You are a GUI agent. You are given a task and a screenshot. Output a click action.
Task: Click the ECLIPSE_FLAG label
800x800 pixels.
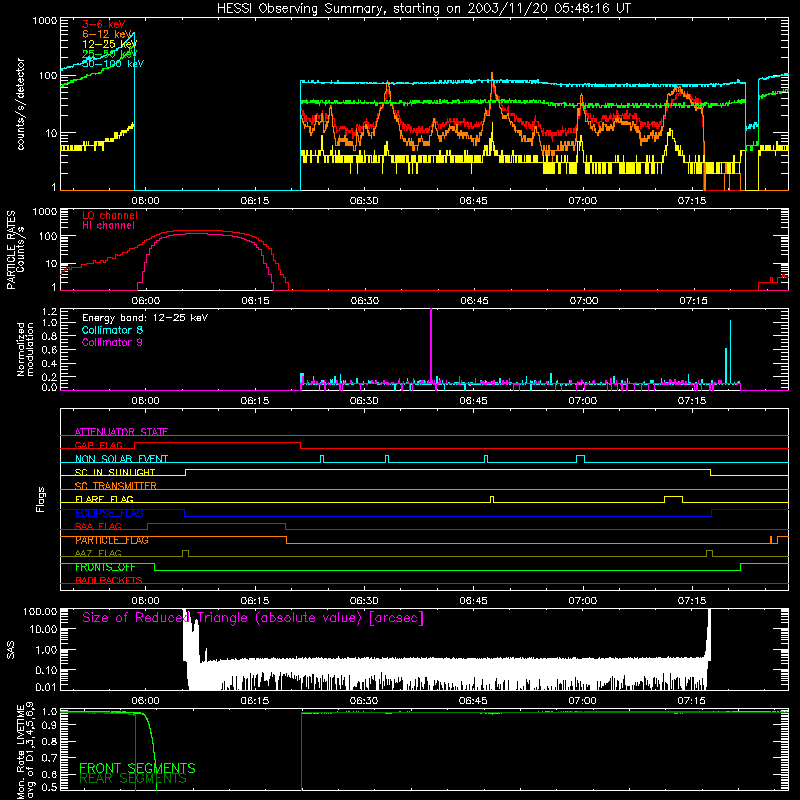point(109,513)
